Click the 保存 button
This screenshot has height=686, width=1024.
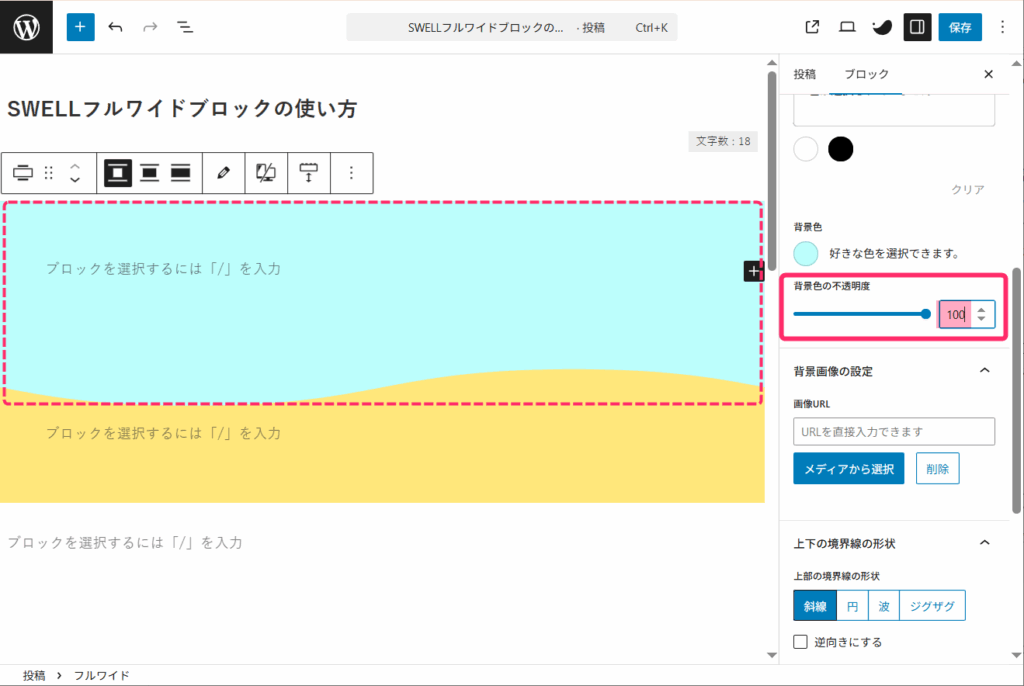pyautogui.click(x=960, y=27)
